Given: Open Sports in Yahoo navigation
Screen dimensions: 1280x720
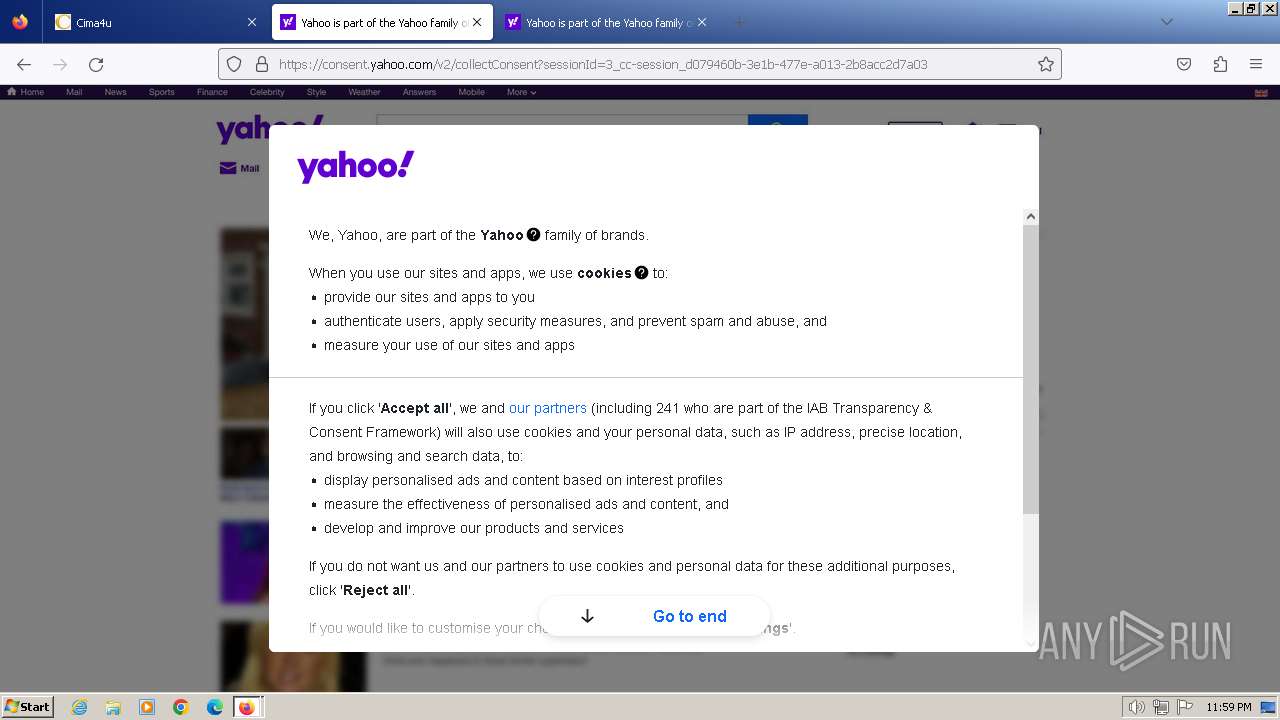Looking at the screenshot, I should (161, 92).
